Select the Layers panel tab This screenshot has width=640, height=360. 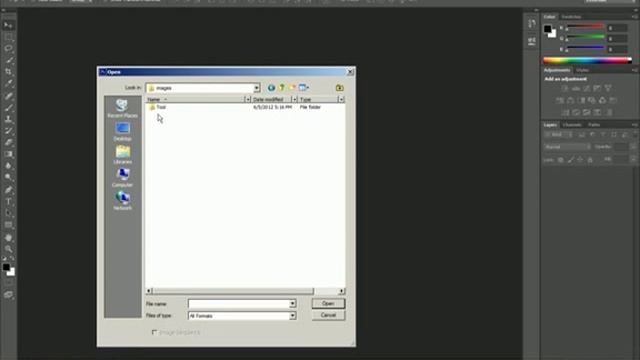[550, 125]
